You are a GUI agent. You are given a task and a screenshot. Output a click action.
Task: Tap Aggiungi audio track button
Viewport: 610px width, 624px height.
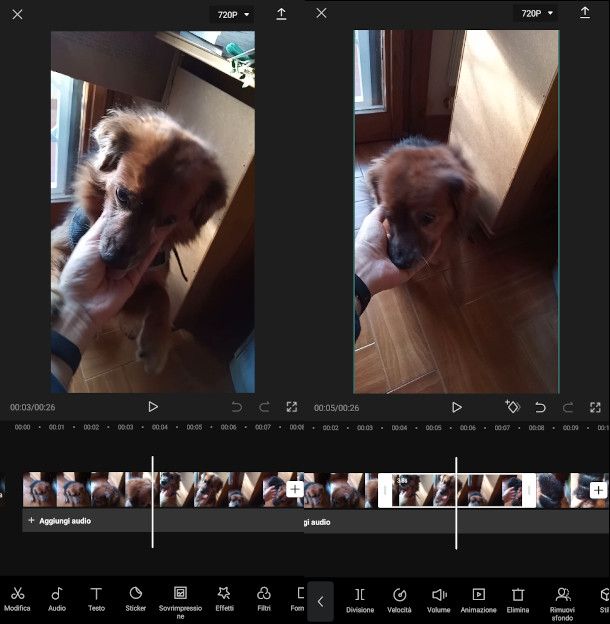pyautogui.click(x=60, y=521)
